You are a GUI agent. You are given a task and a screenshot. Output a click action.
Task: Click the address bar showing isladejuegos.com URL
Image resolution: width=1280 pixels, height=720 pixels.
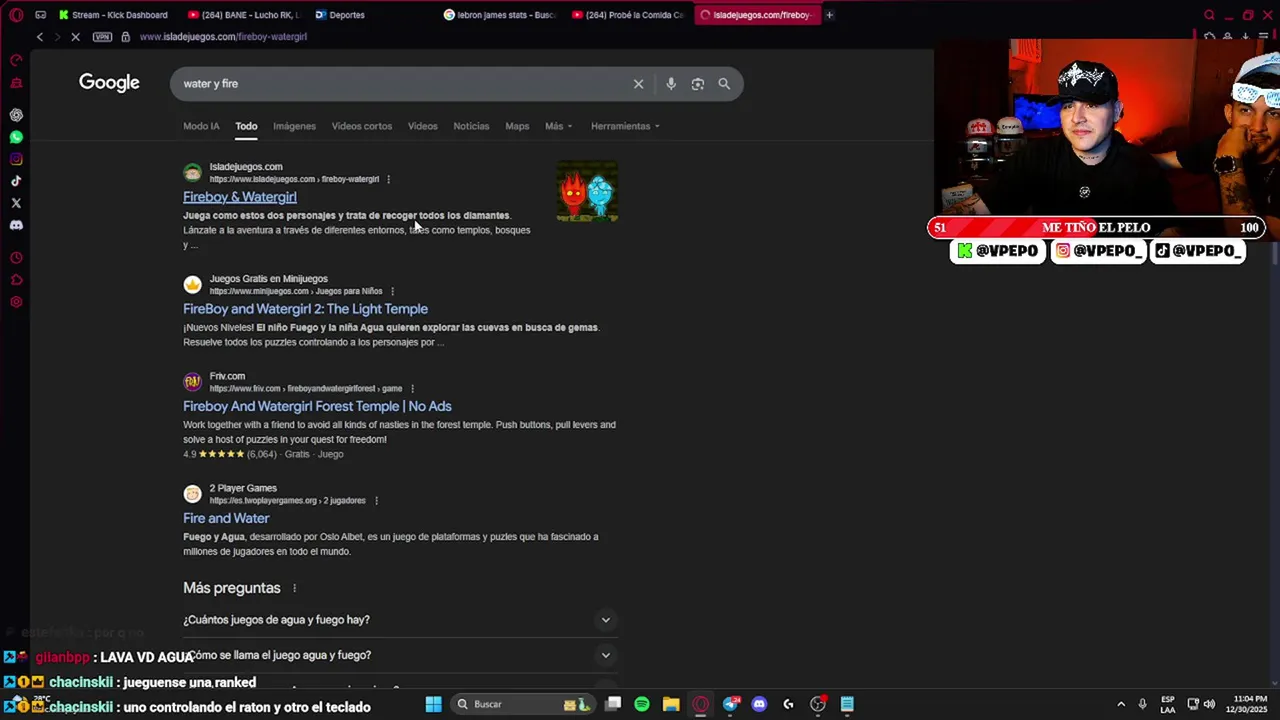pos(223,37)
